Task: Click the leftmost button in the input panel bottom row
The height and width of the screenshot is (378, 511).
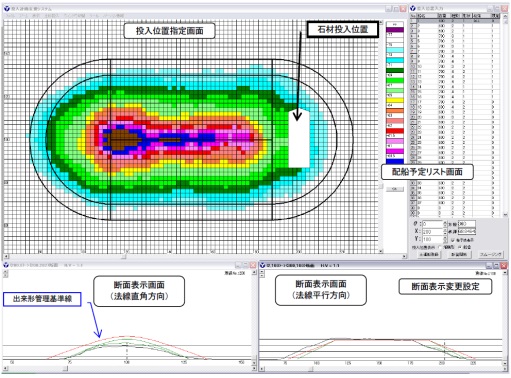Action: click(429, 254)
